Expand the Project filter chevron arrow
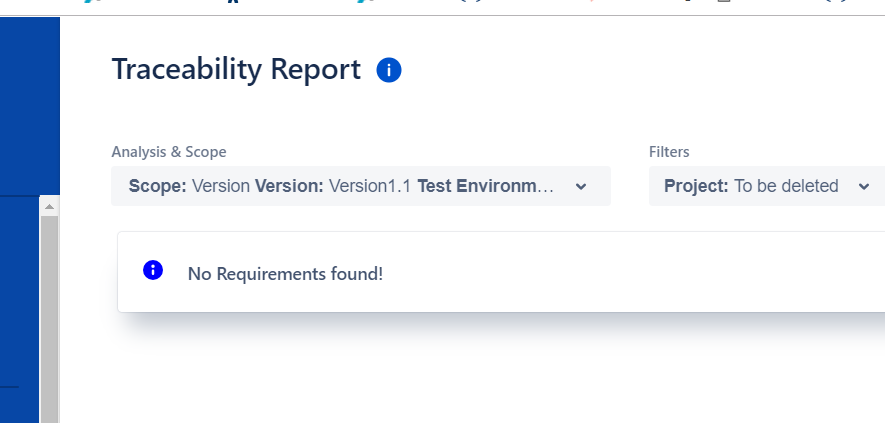 click(x=864, y=186)
